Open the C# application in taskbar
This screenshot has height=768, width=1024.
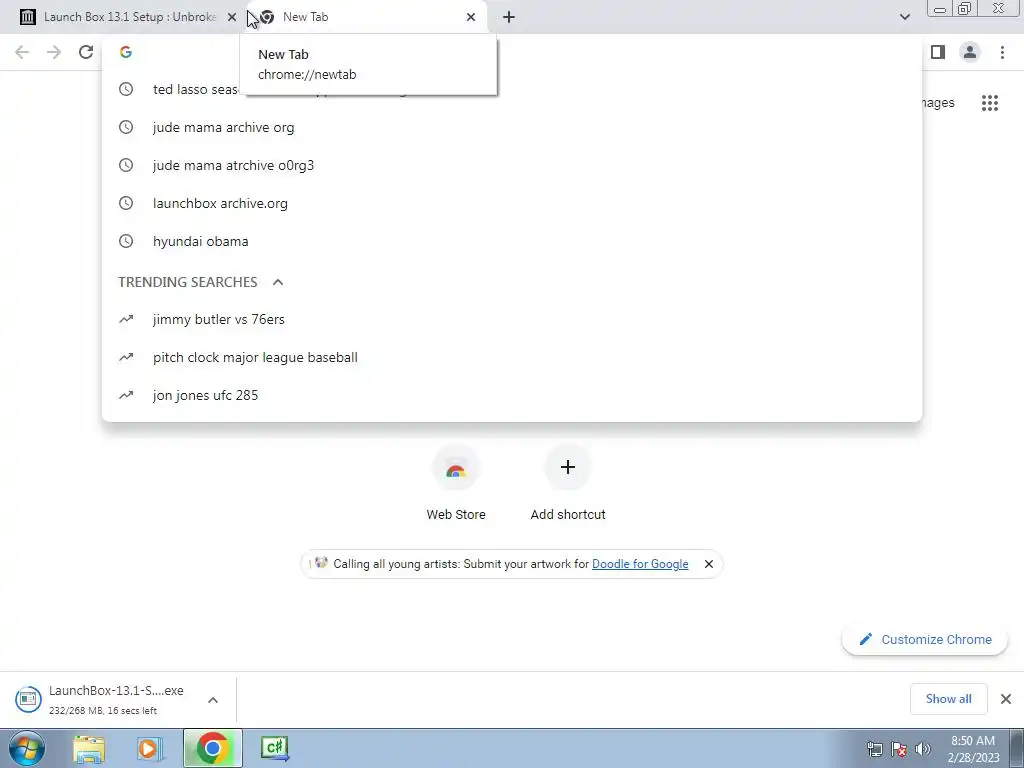(274, 748)
